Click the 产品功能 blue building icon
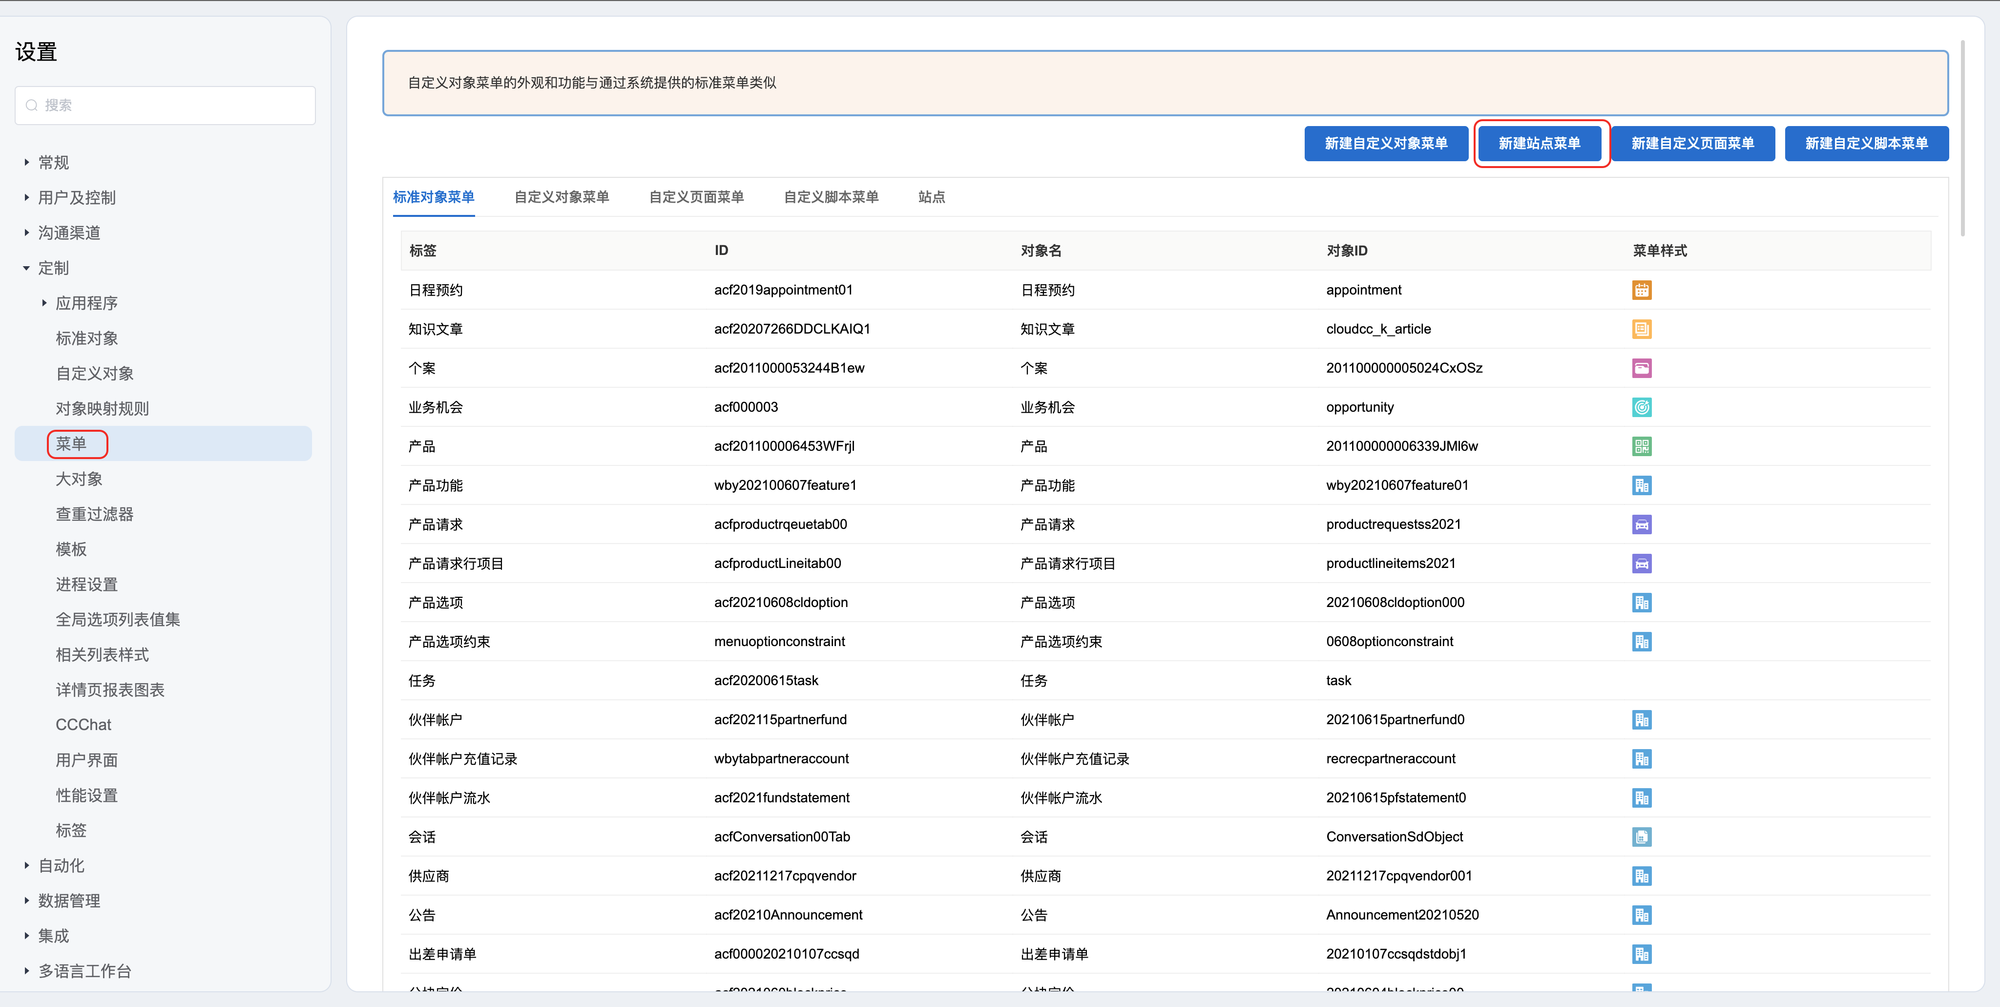The width and height of the screenshot is (2000, 1007). pyautogui.click(x=1641, y=485)
